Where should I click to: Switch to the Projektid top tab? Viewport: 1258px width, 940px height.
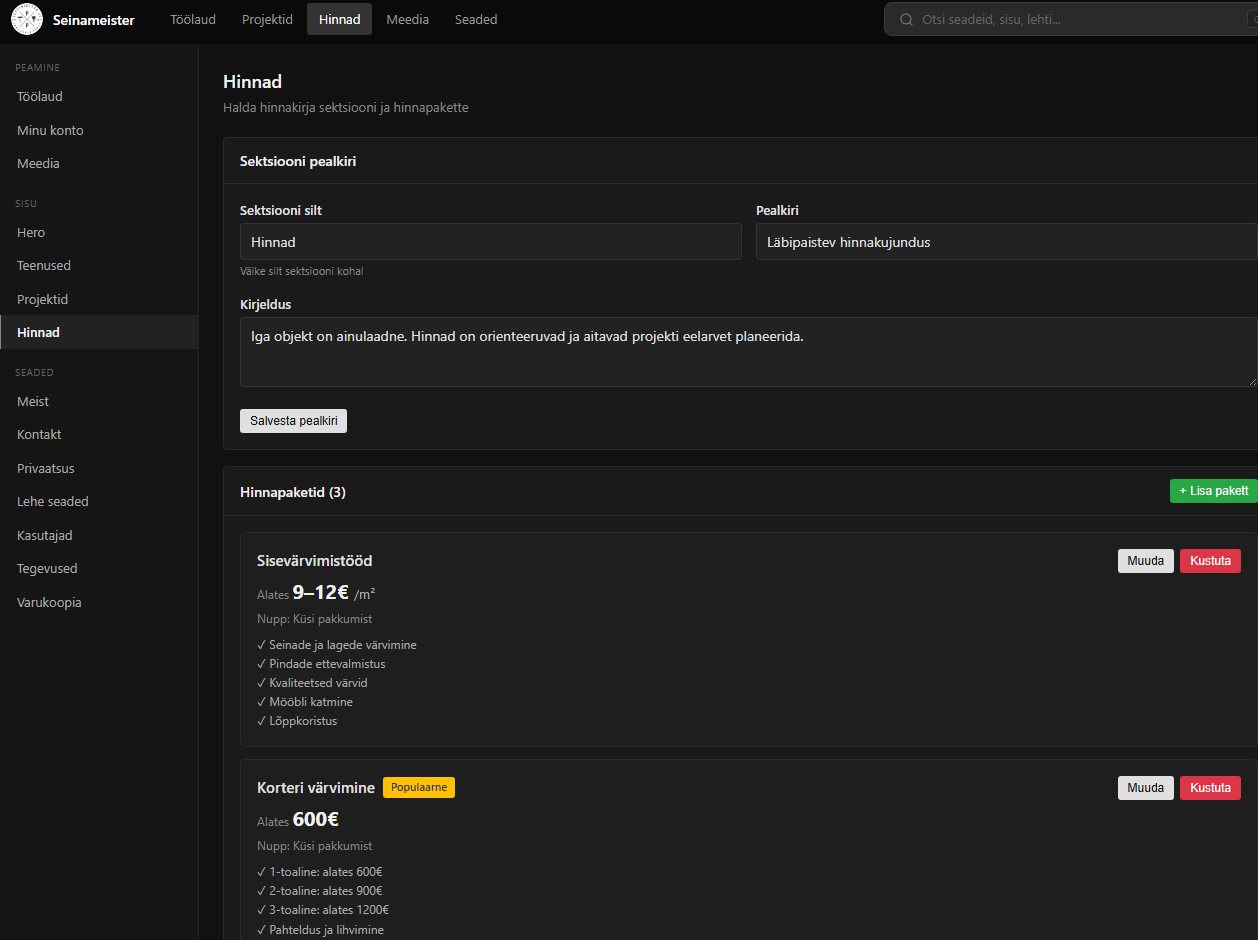[267, 19]
